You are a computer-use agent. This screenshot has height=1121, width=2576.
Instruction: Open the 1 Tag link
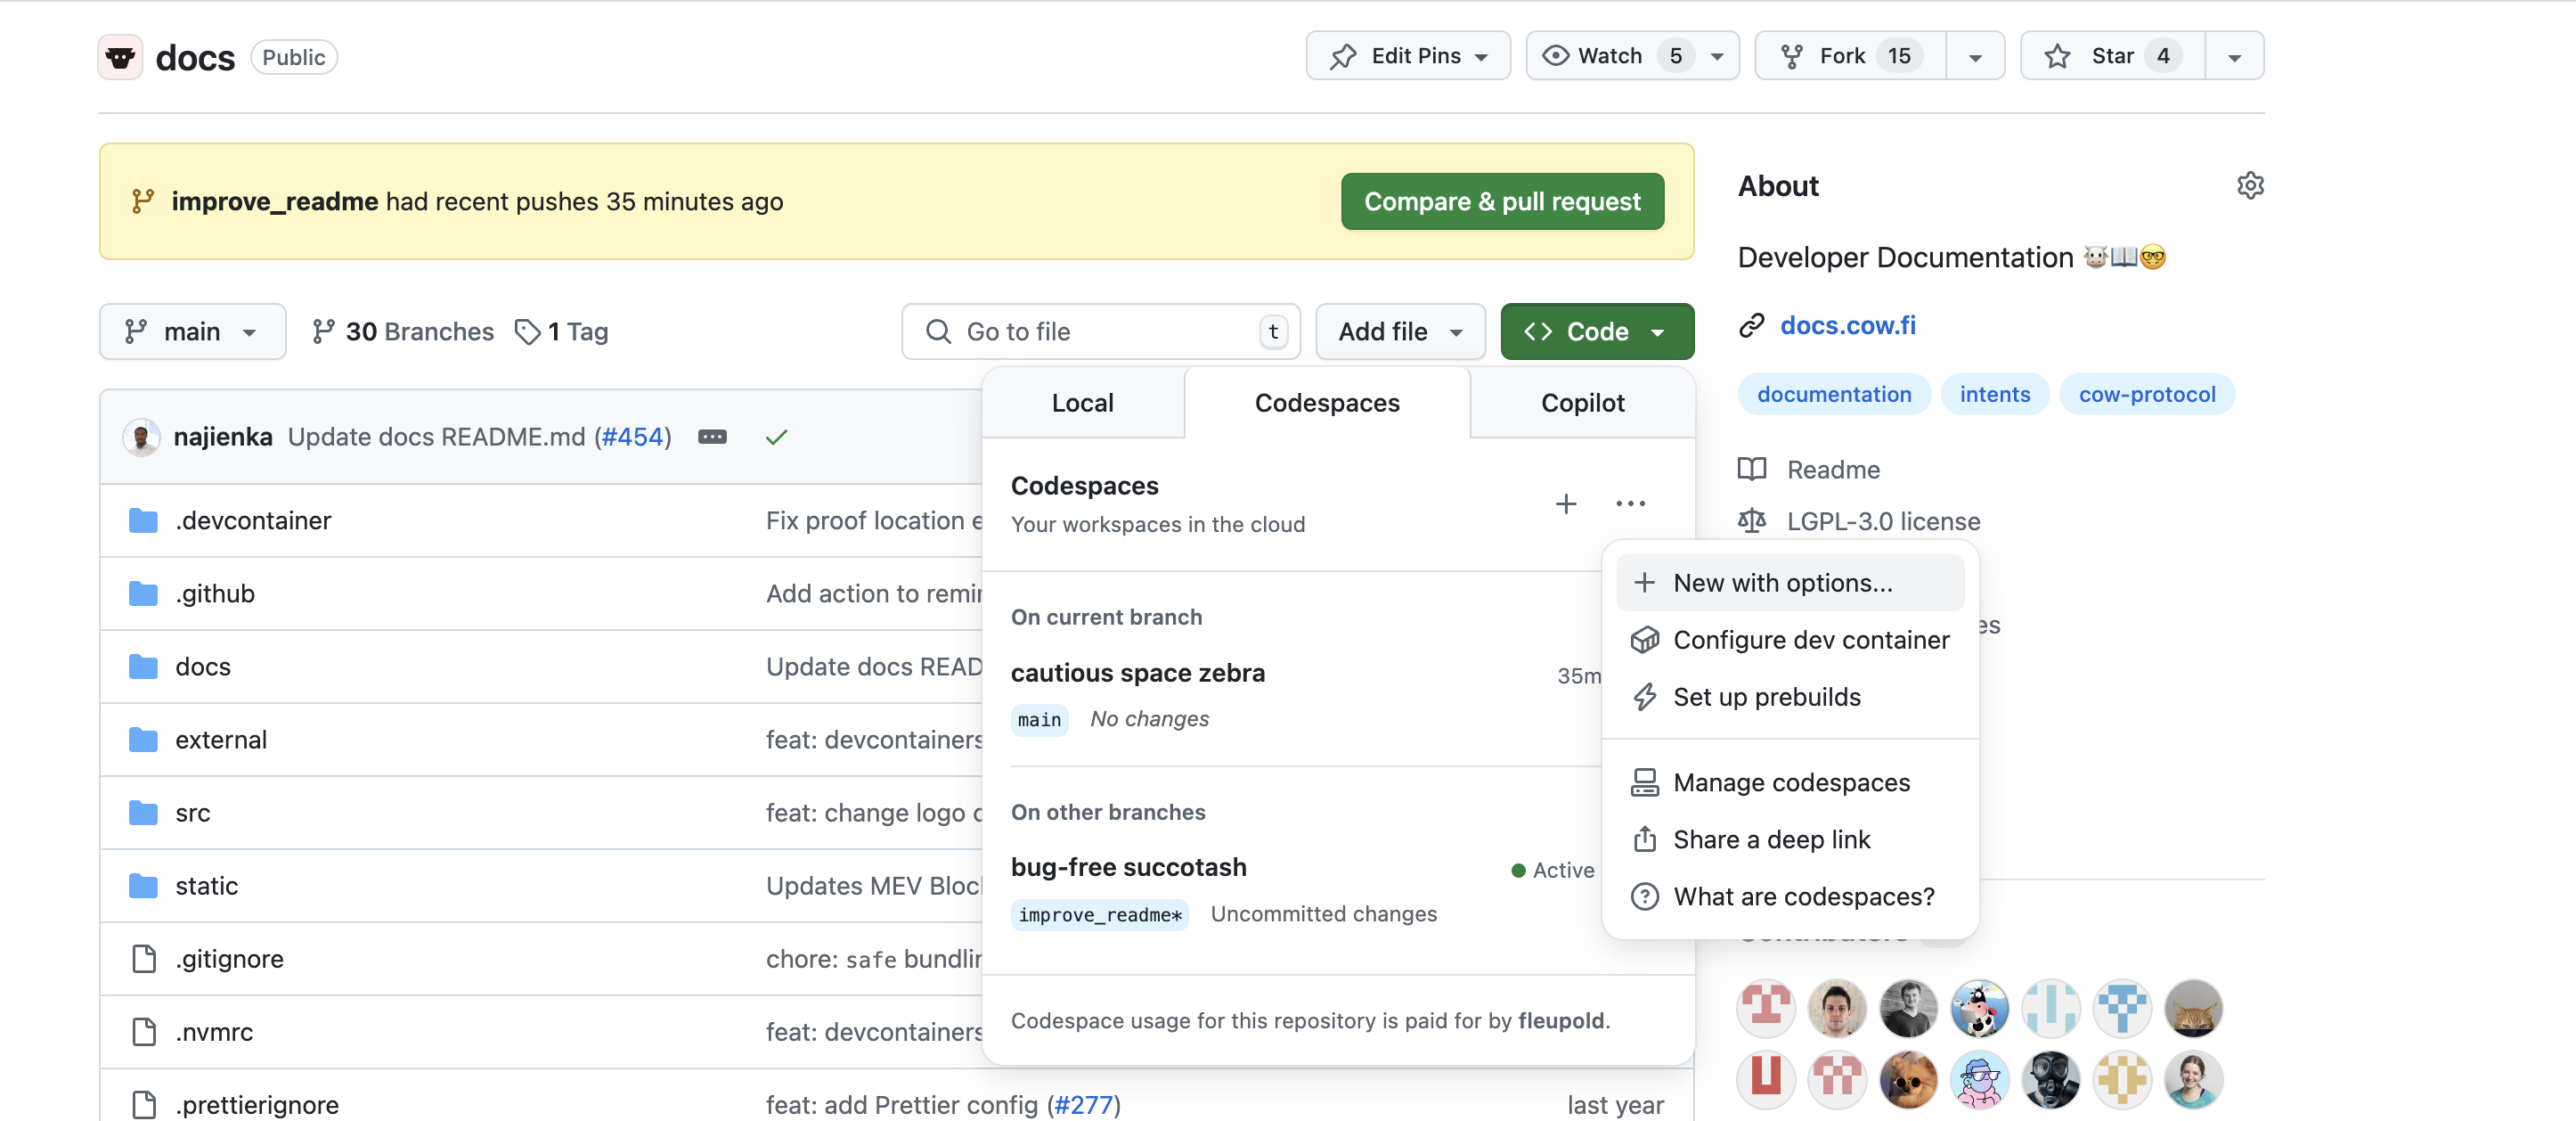click(x=562, y=332)
